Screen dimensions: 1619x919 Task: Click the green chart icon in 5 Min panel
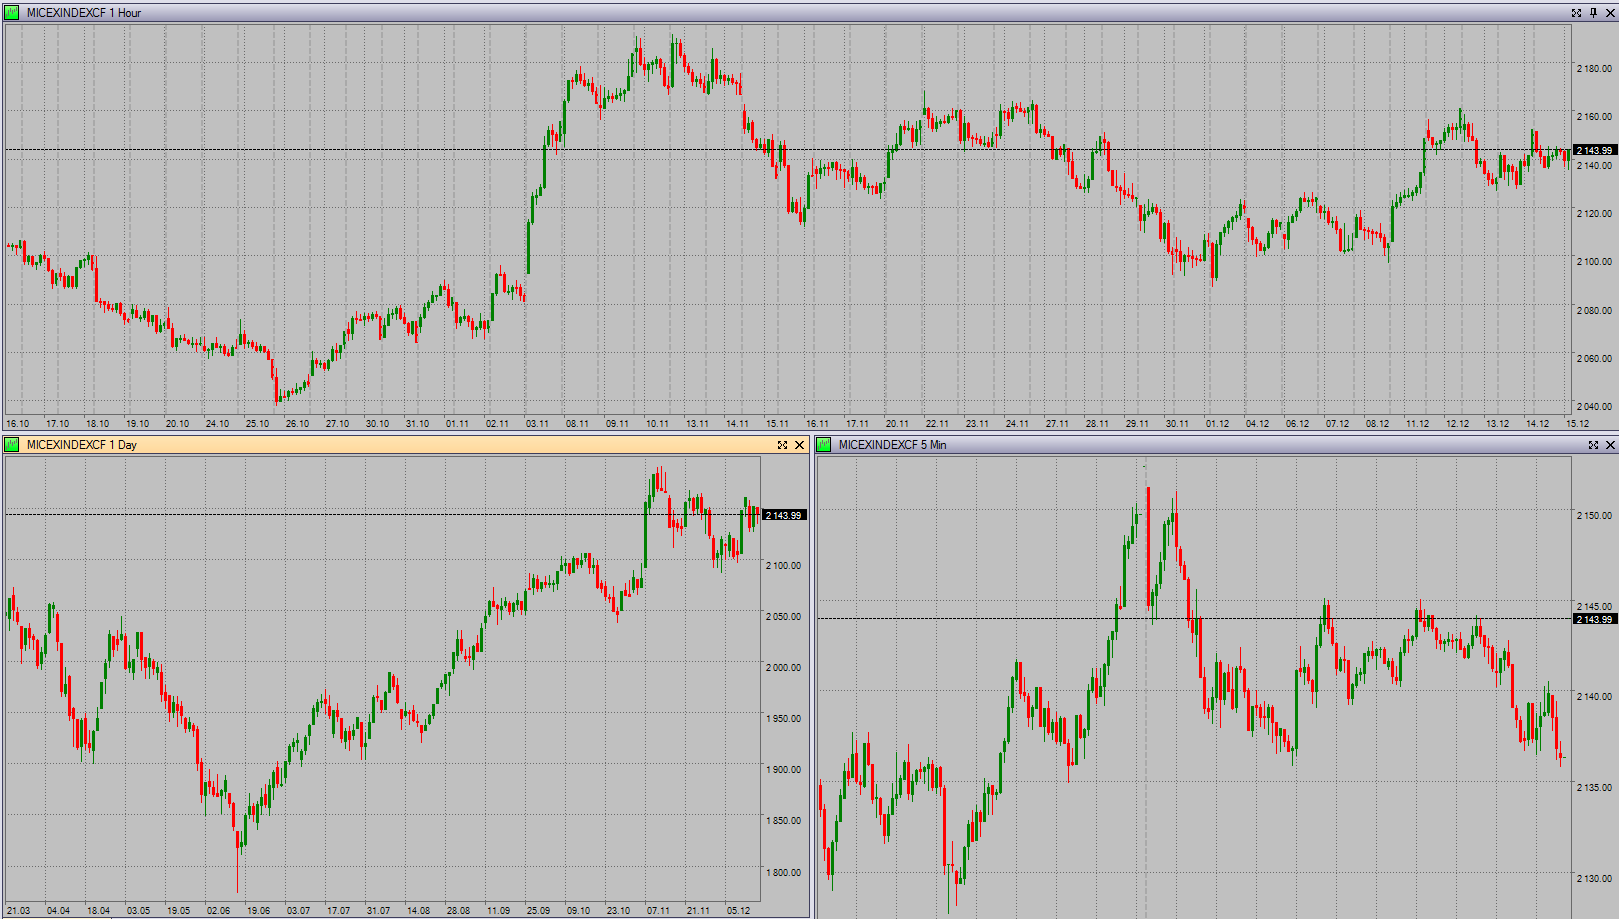(x=824, y=445)
